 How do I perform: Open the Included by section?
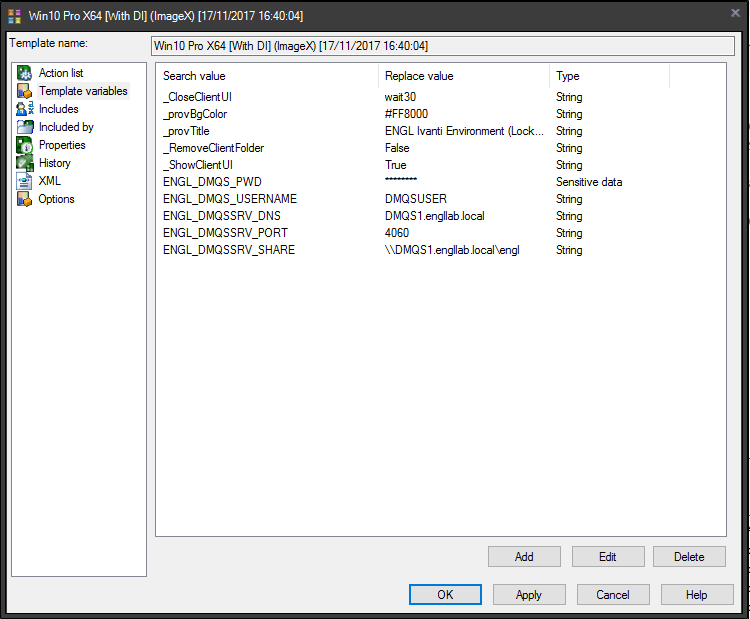tap(66, 127)
